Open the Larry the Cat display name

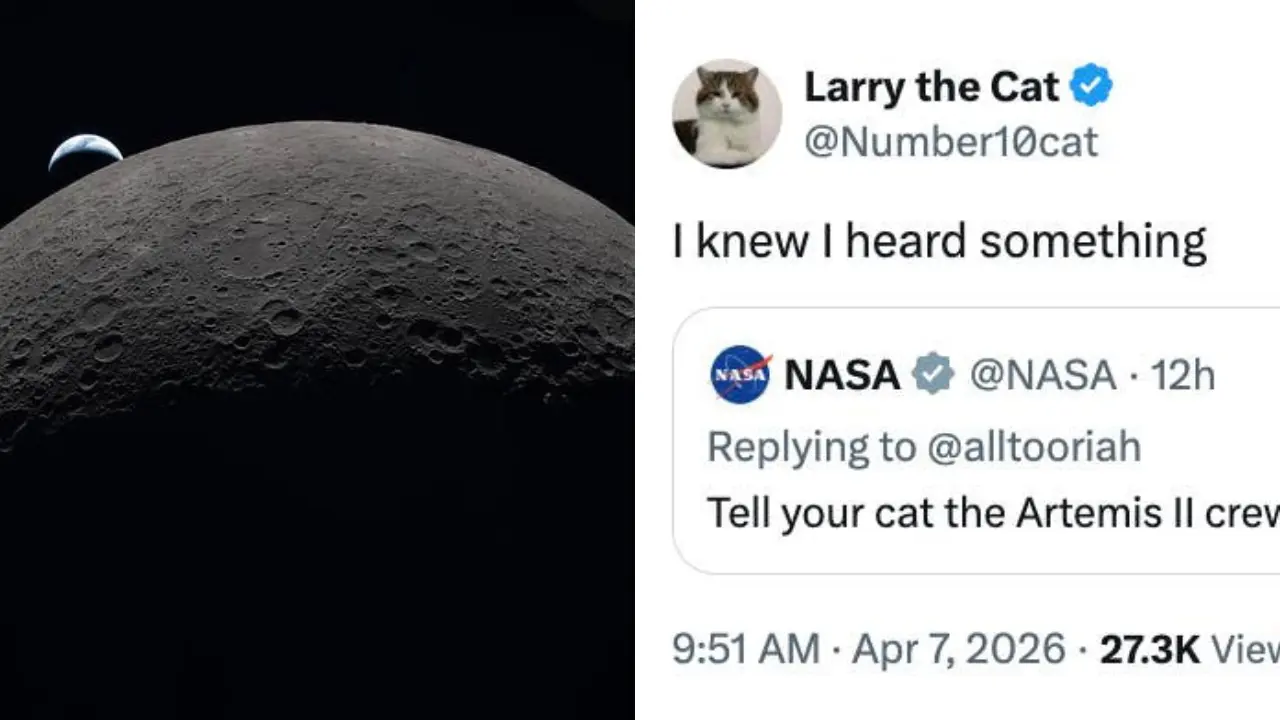pos(931,88)
